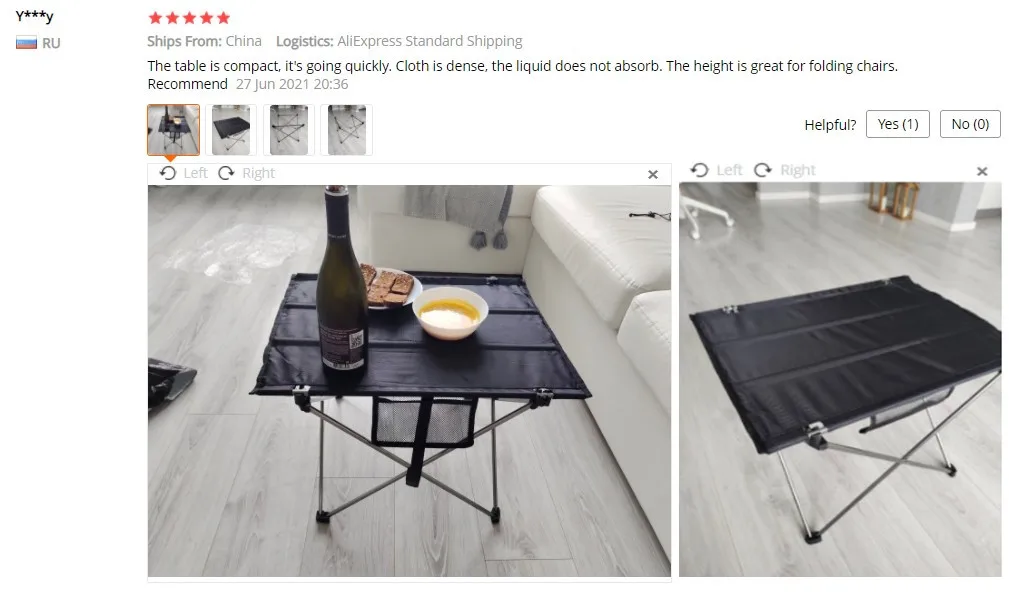Select first thumbnail with bottle on table
1009x600 pixels.
click(x=173, y=130)
